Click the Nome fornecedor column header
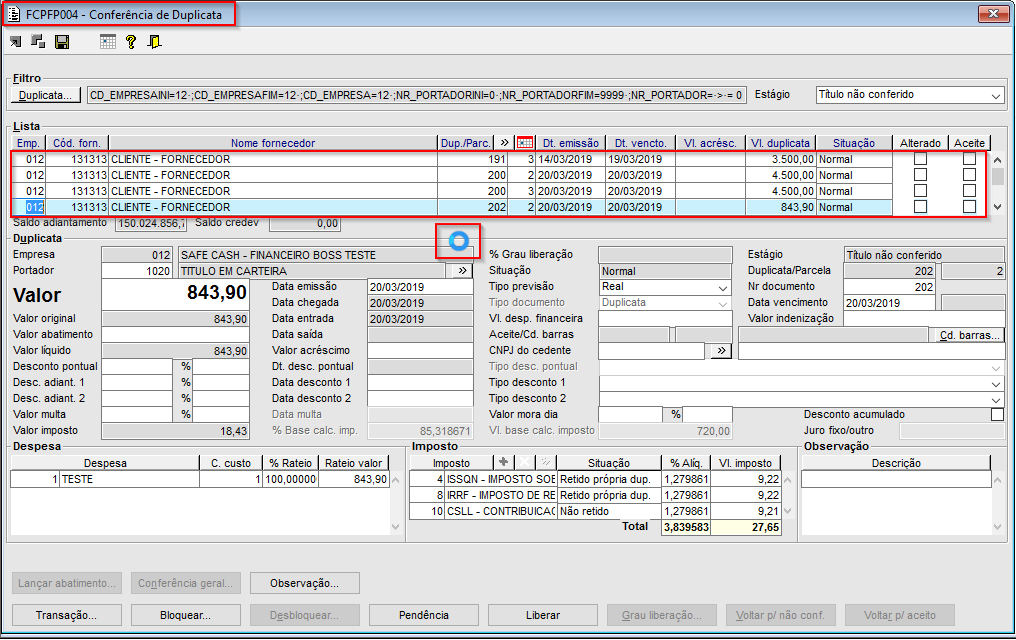This screenshot has height=640, width=1016. [273, 143]
